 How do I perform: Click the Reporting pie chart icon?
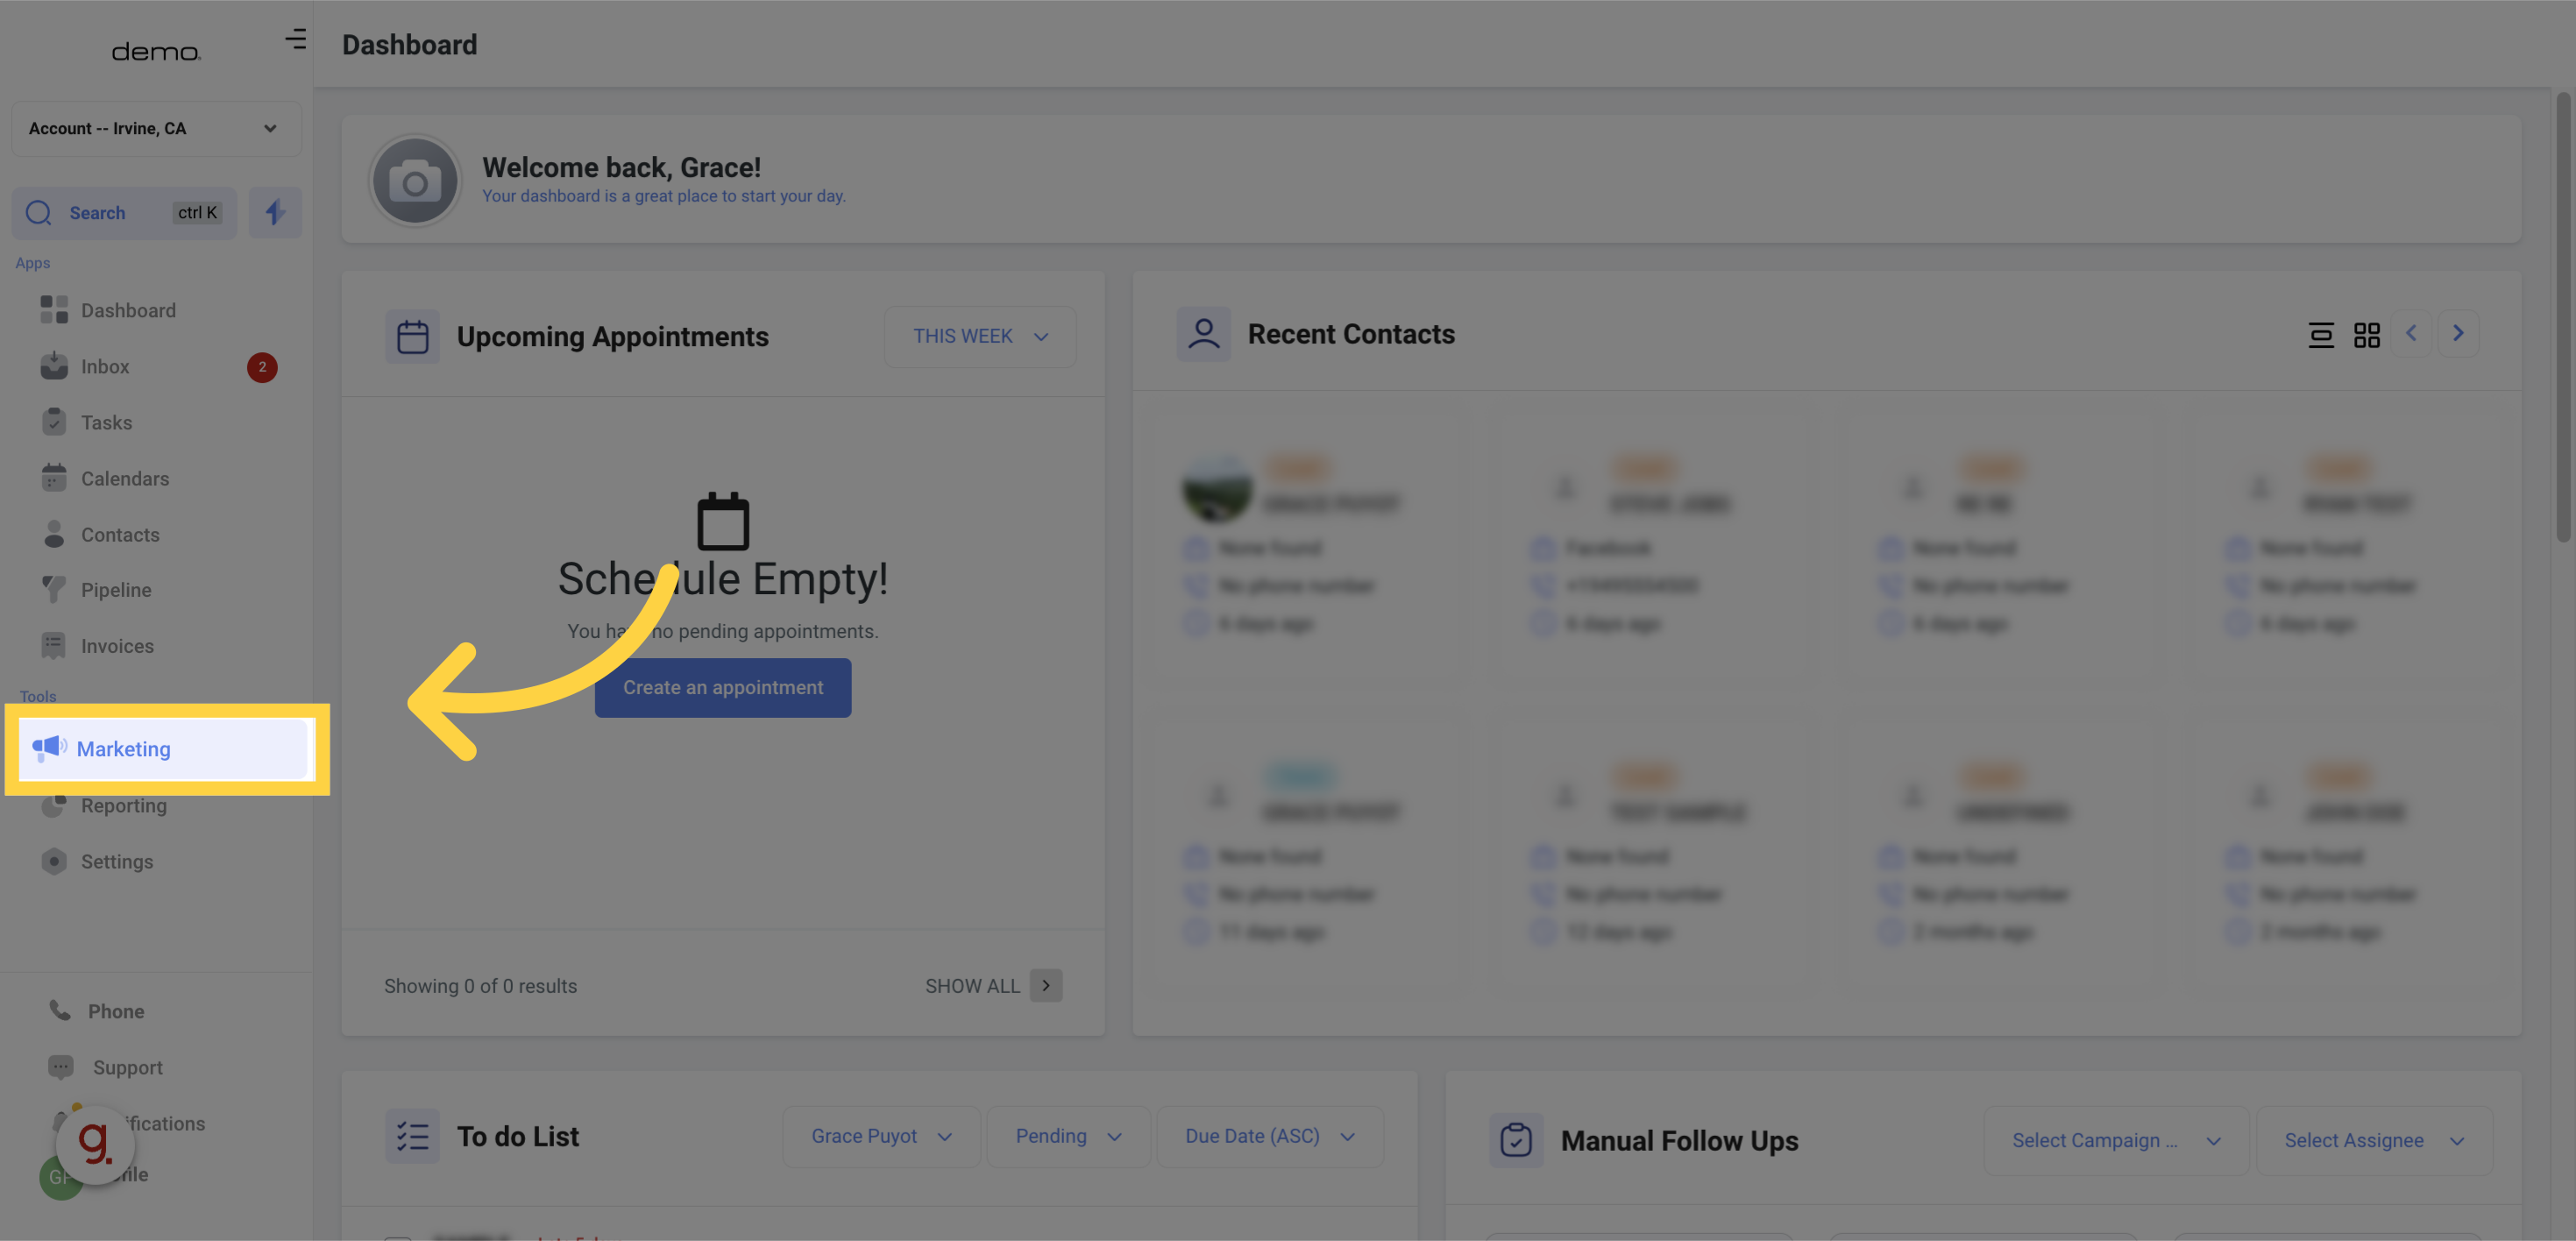(x=54, y=805)
